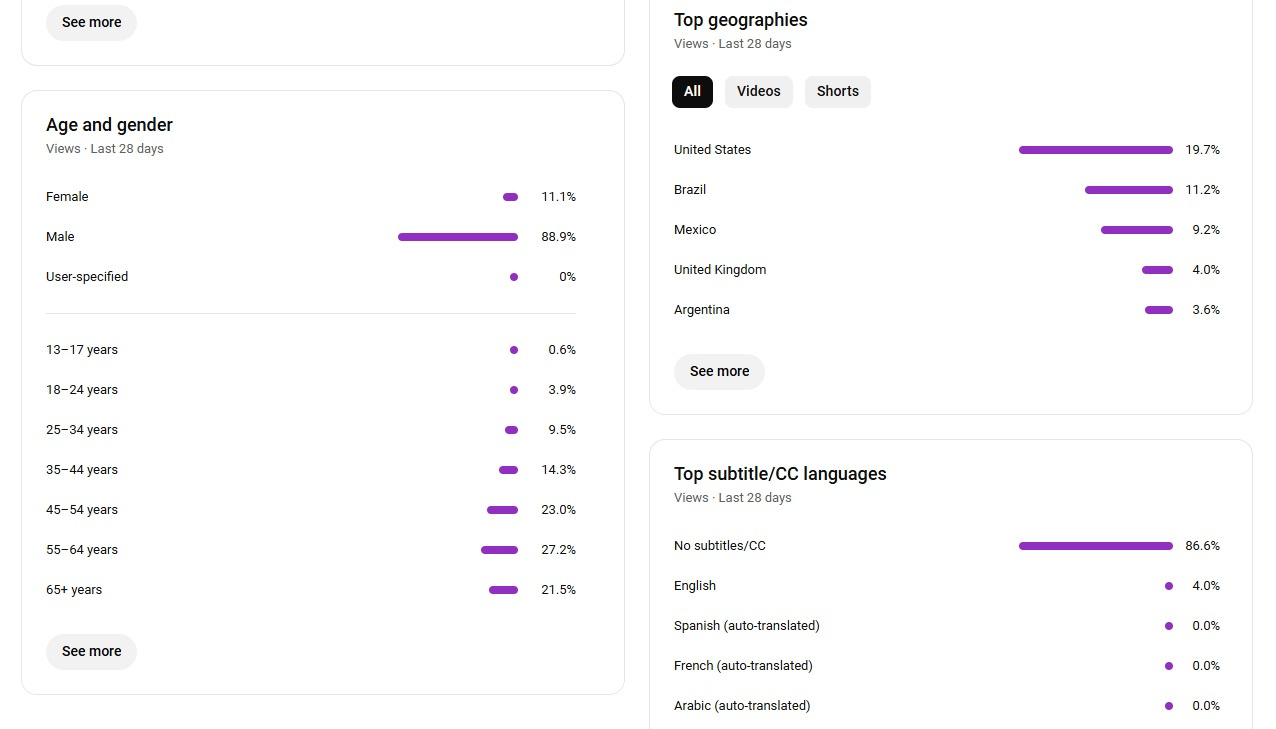
Task: Click the User-specified dot indicator
Action: [514, 277]
